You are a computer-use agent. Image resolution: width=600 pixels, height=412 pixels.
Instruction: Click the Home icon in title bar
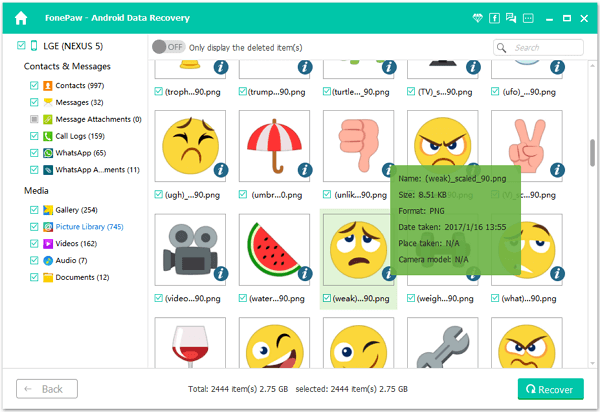click(x=21, y=18)
